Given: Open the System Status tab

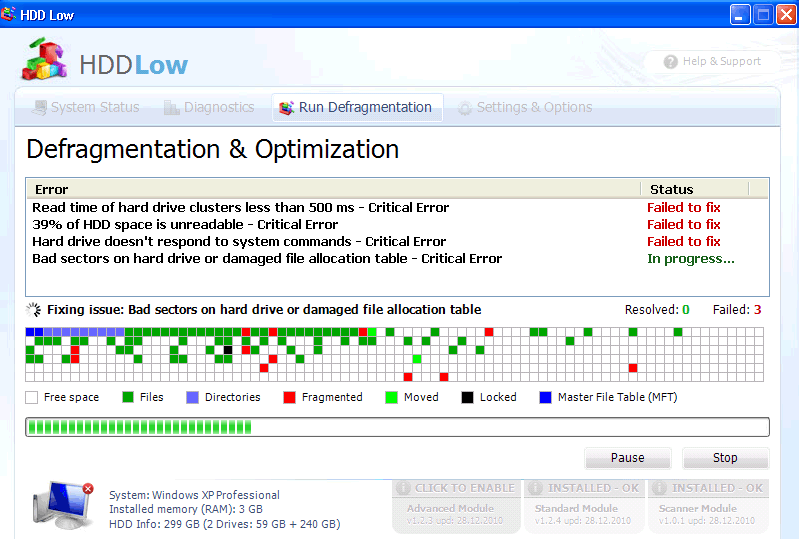Looking at the screenshot, I should tap(85, 107).
